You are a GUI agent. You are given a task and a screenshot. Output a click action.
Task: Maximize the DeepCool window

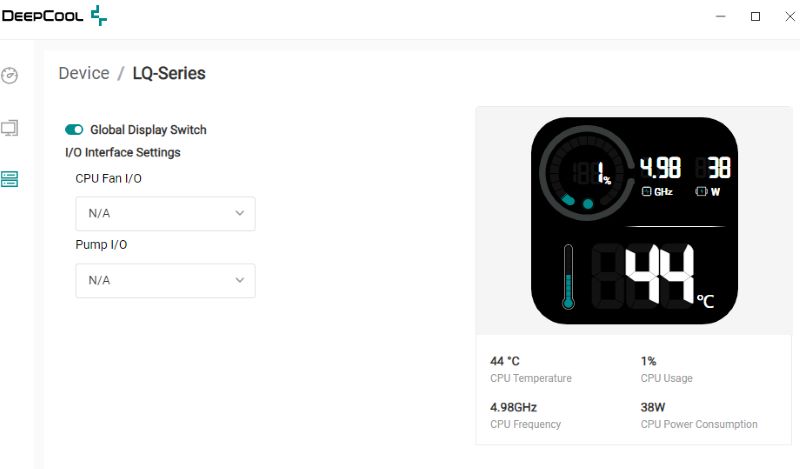pyautogui.click(x=755, y=16)
